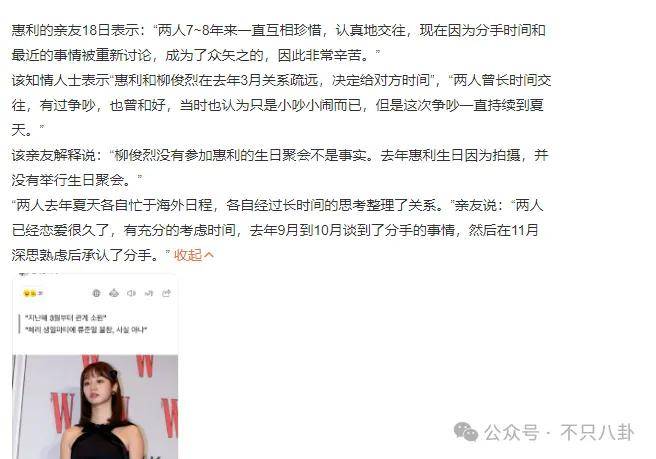Open the photo of the woman in a black dress
Screen dimensions: 656x459
tap(95, 407)
